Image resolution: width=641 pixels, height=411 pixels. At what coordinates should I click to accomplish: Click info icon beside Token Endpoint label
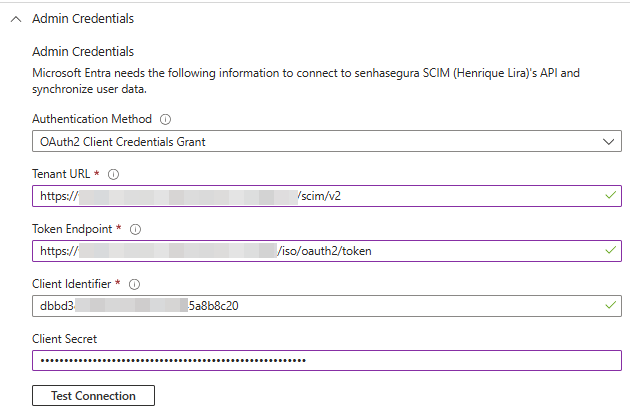click(135, 229)
